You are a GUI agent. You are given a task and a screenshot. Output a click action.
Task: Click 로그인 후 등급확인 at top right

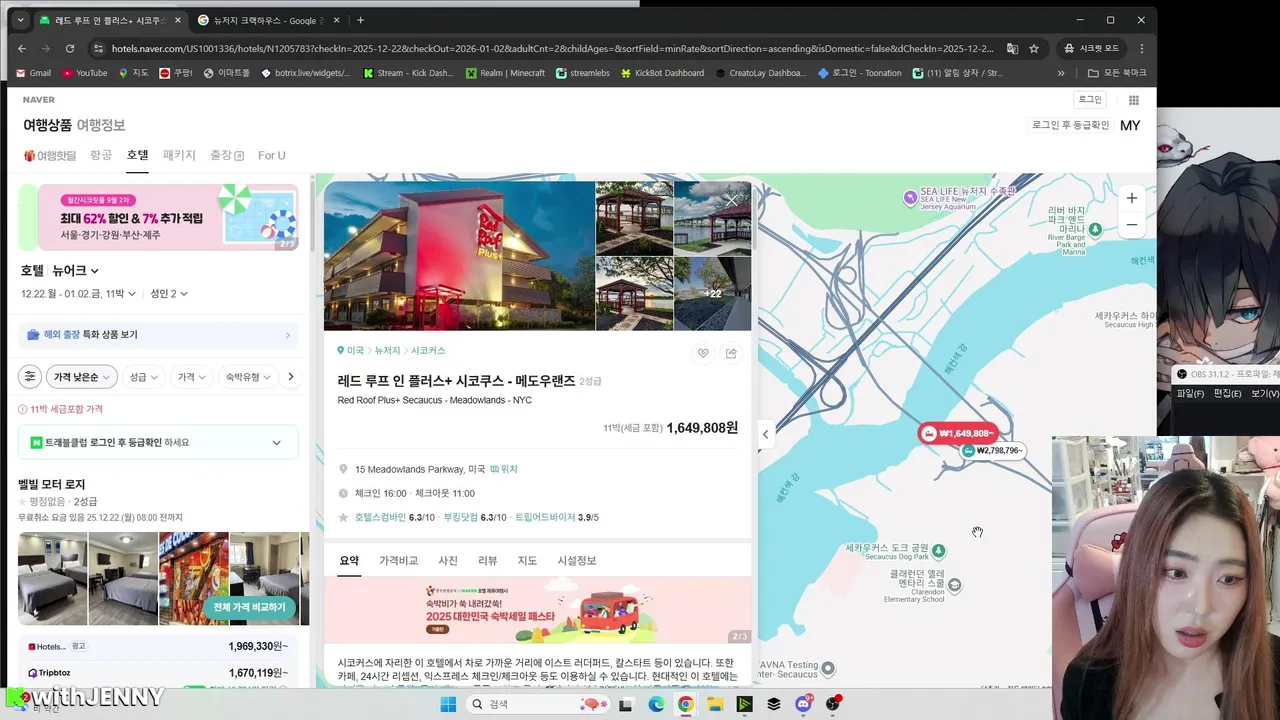[1071, 125]
